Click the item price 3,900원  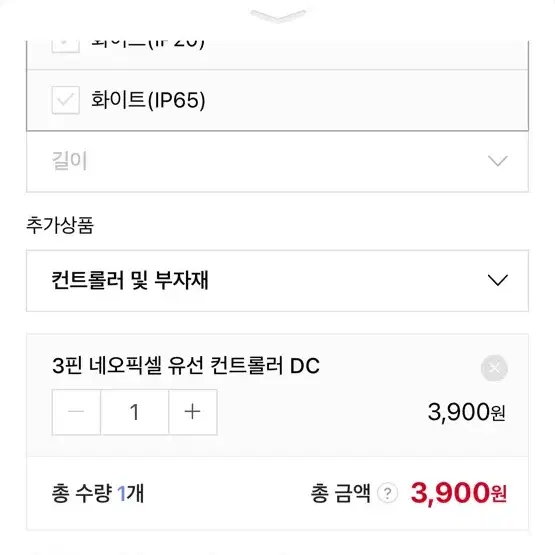point(467,412)
